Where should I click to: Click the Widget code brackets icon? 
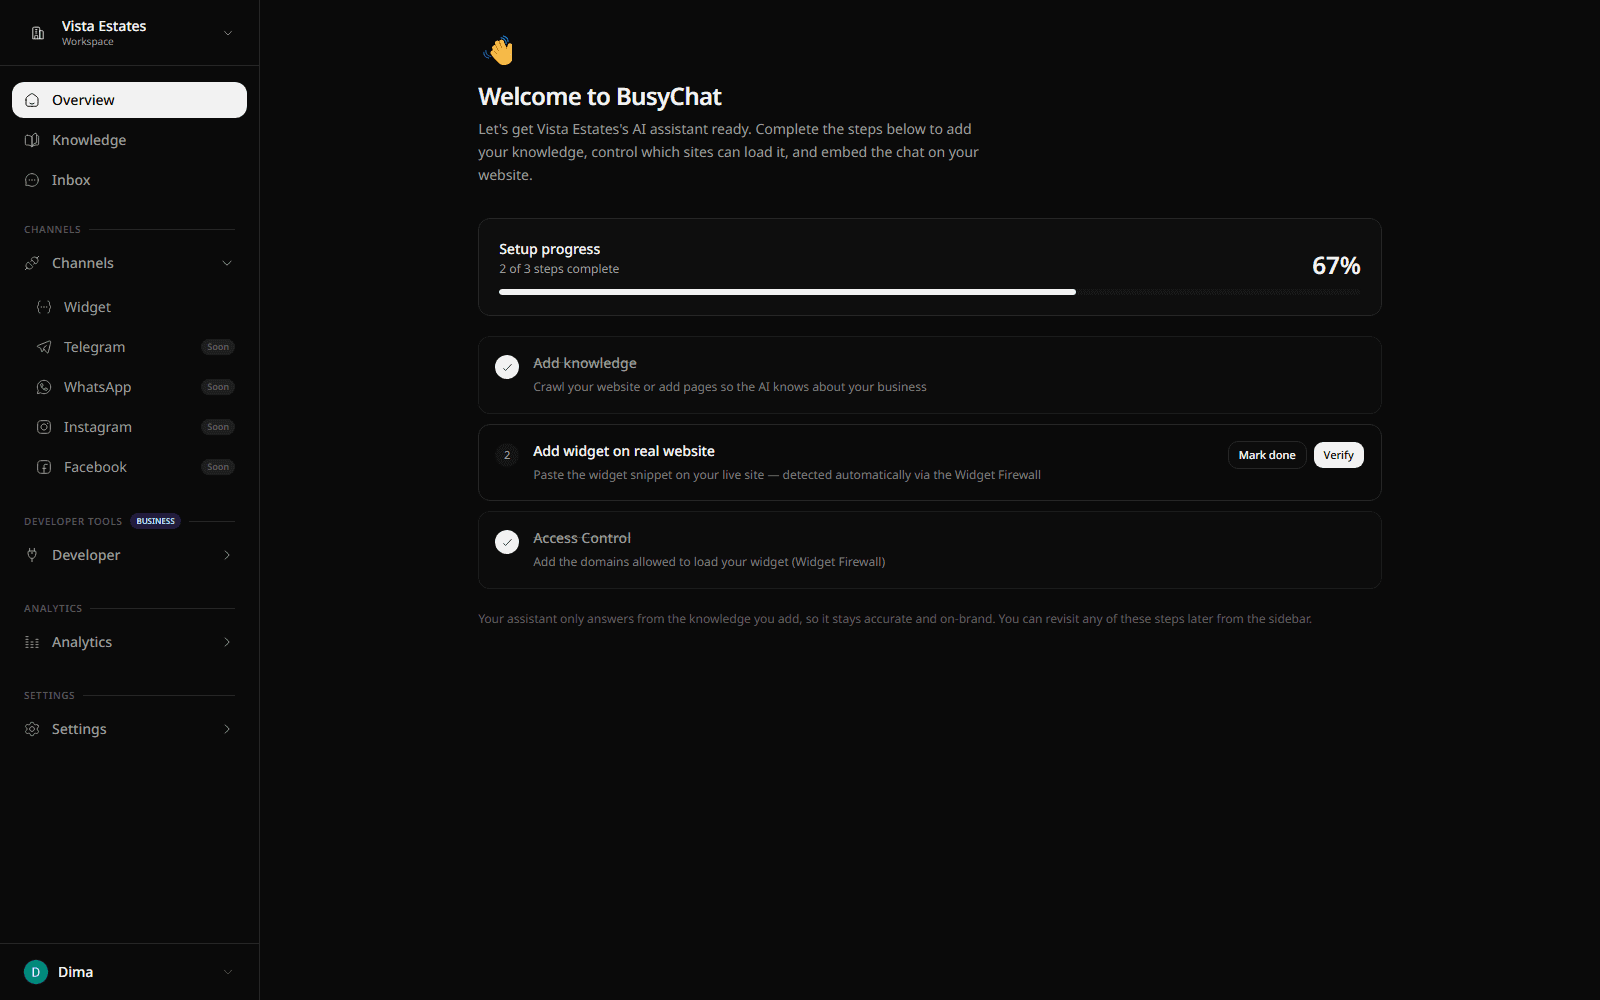[x=44, y=307]
